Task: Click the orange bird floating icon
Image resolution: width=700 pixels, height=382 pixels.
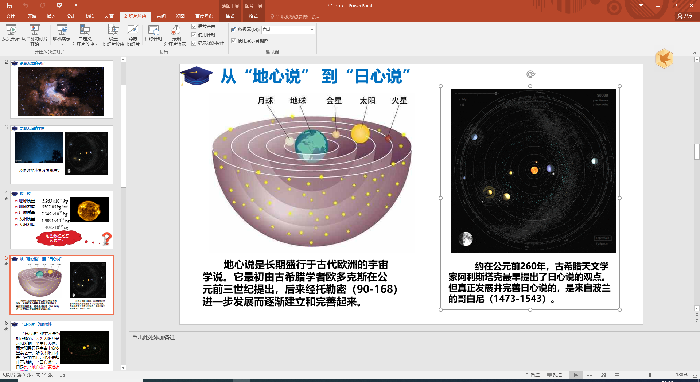Action: (664, 58)
